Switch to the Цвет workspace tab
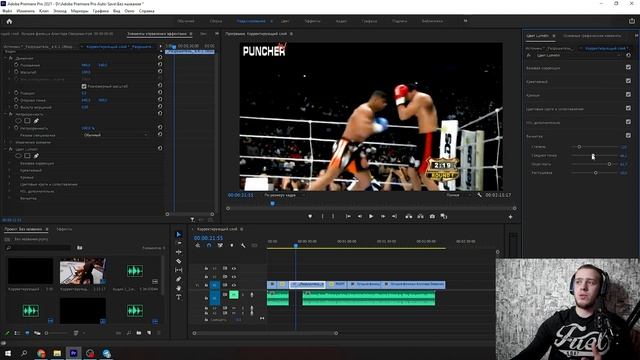640x360 pixels. tap(285, 21)
